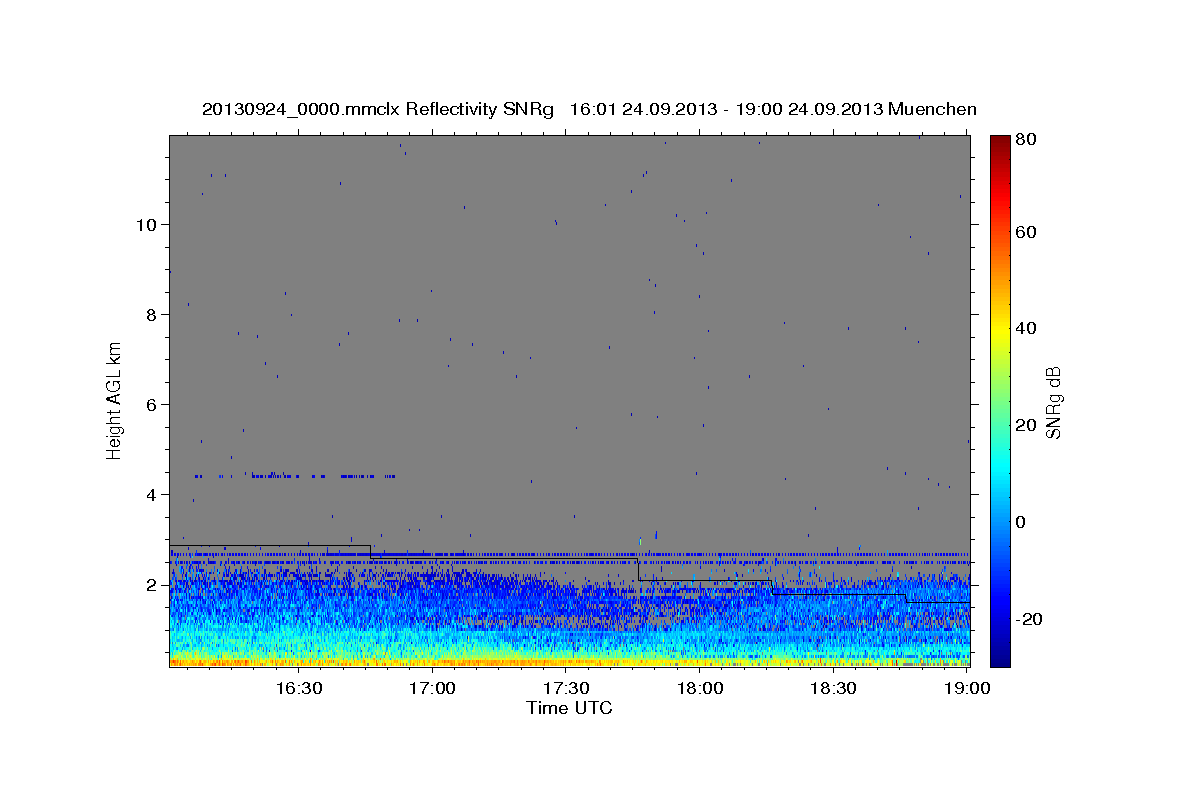
Task: Click the plot title '20130924_0000.mmclx Reflectivity SNRg'
Action: pos(378,109)
